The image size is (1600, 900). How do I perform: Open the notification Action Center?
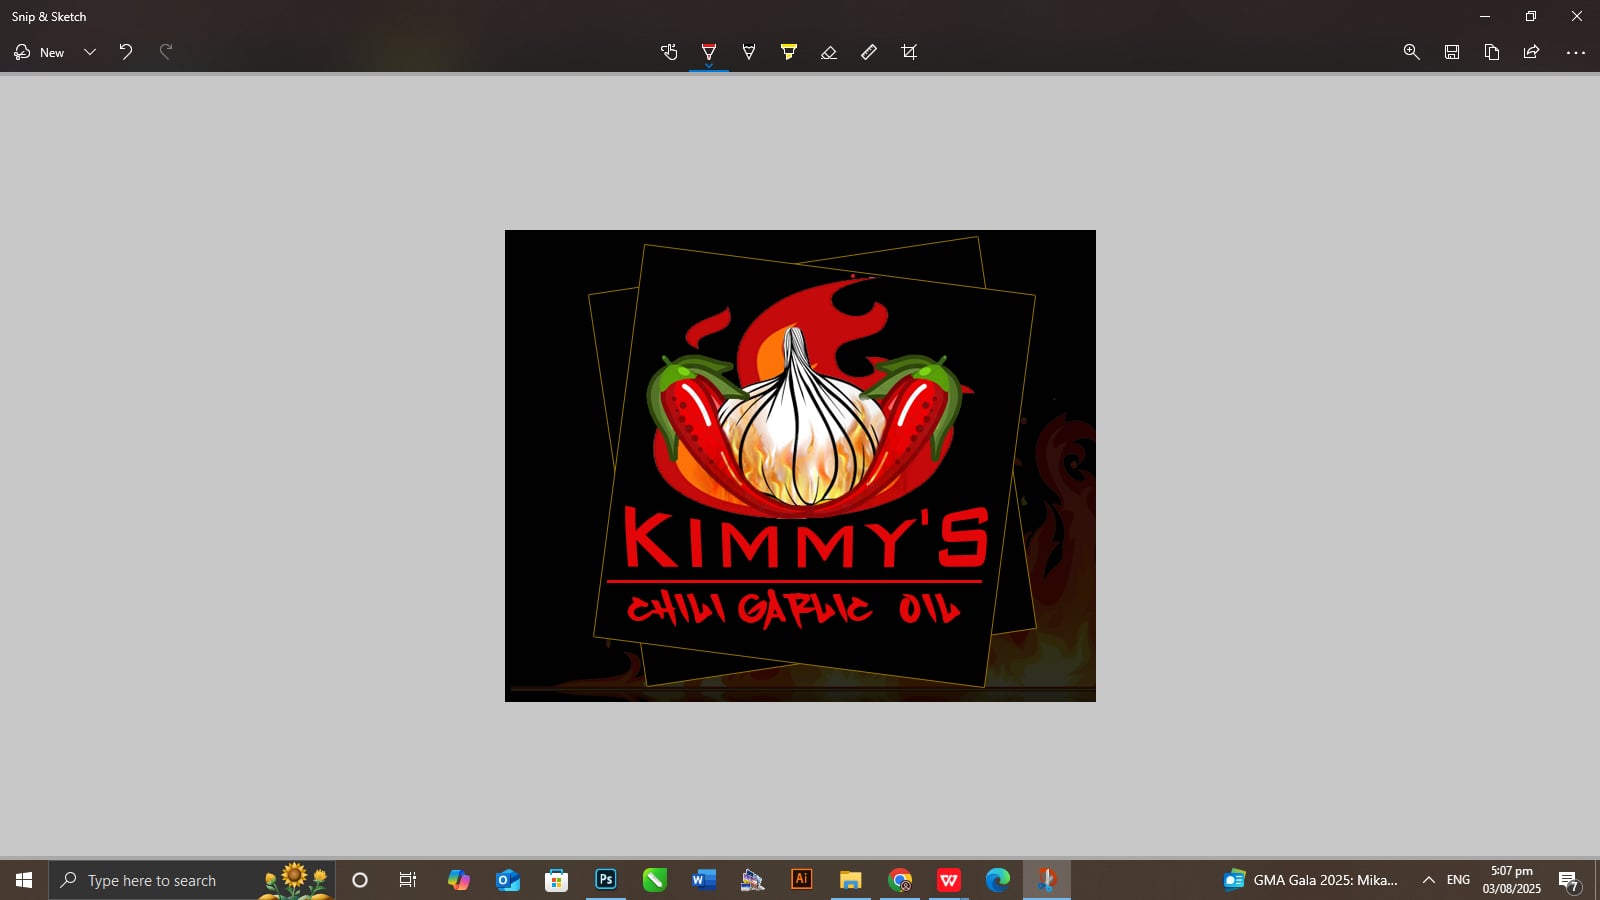point(1570,880)
